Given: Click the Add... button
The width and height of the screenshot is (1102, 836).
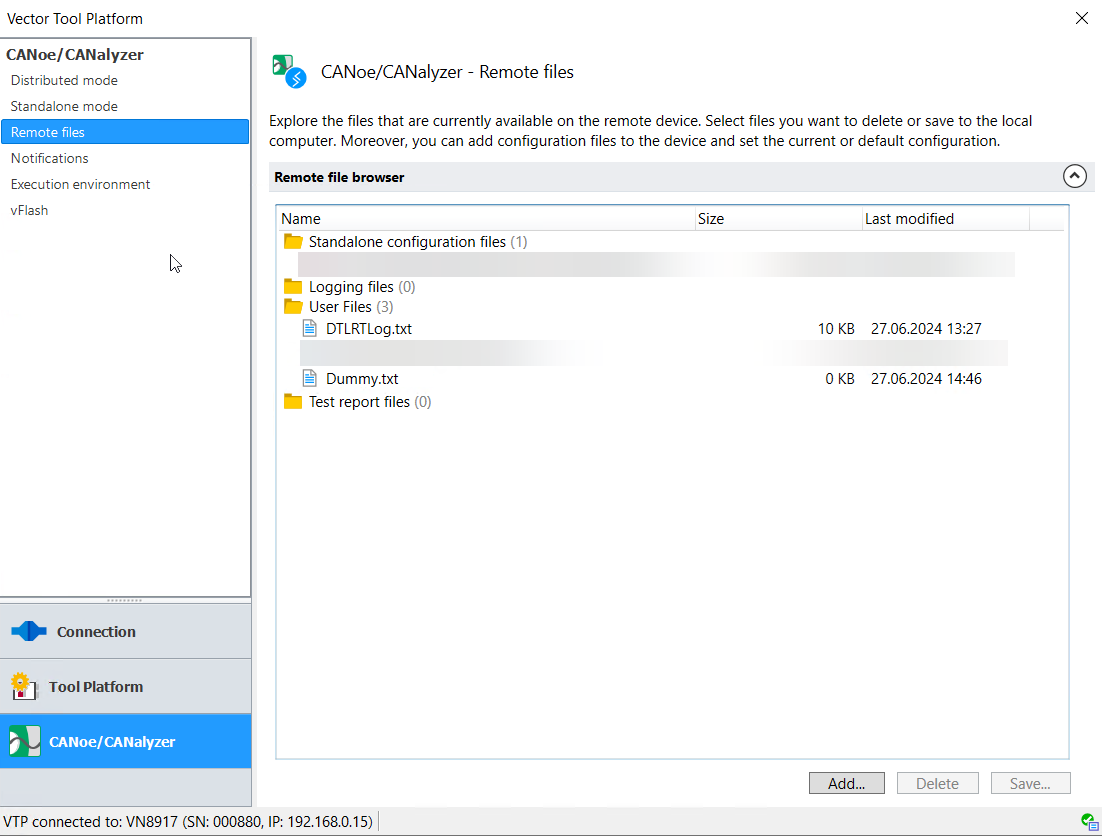Looking at the screenshot, I should pos(846,783).
